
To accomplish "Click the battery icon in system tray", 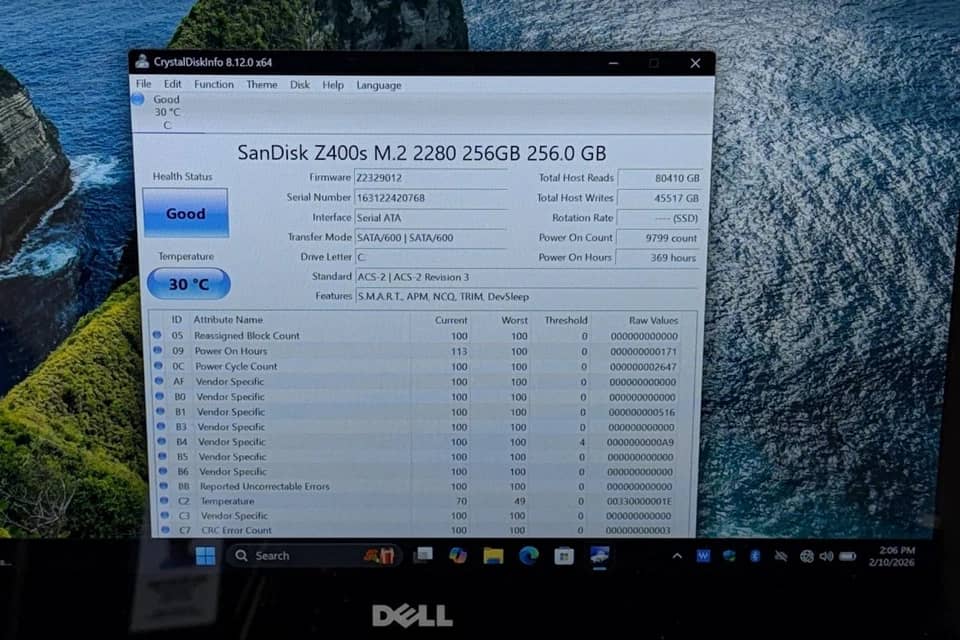I will (x=848, y=556).
